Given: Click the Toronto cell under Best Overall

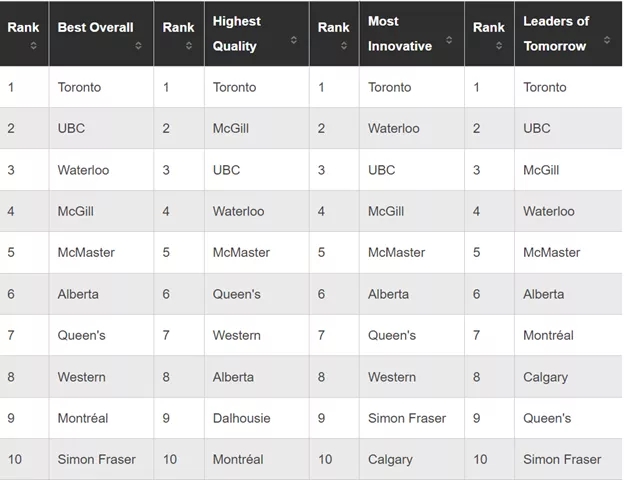Looking at the screenshot, I should click(x=79, y=87).
